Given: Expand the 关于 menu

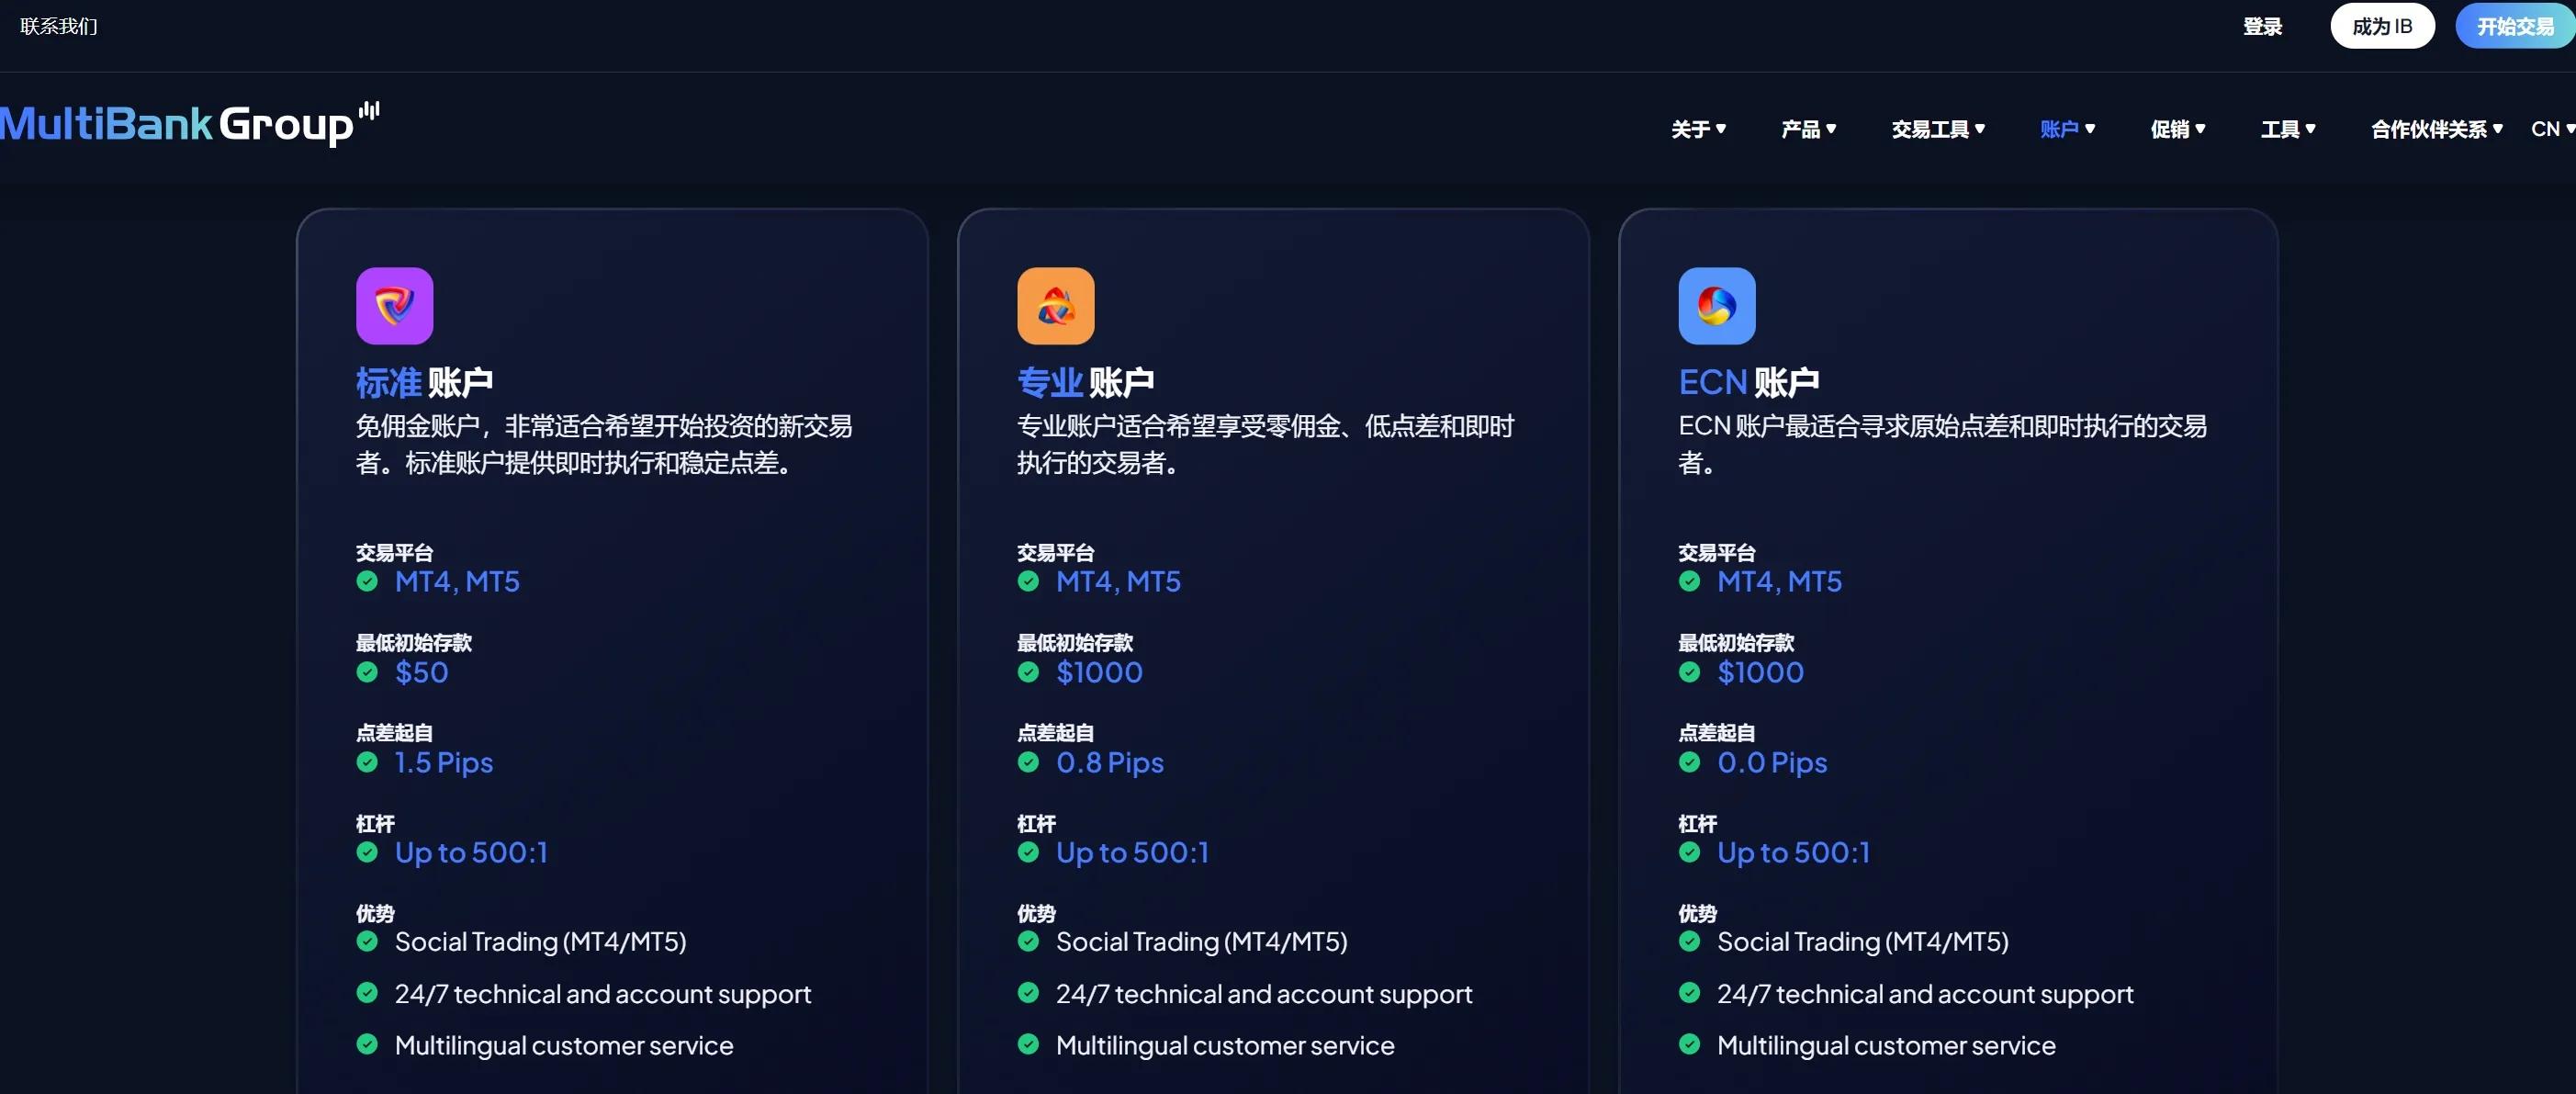Looking at the screenshot, I should pyautogui.click(x=1698, y=129).
